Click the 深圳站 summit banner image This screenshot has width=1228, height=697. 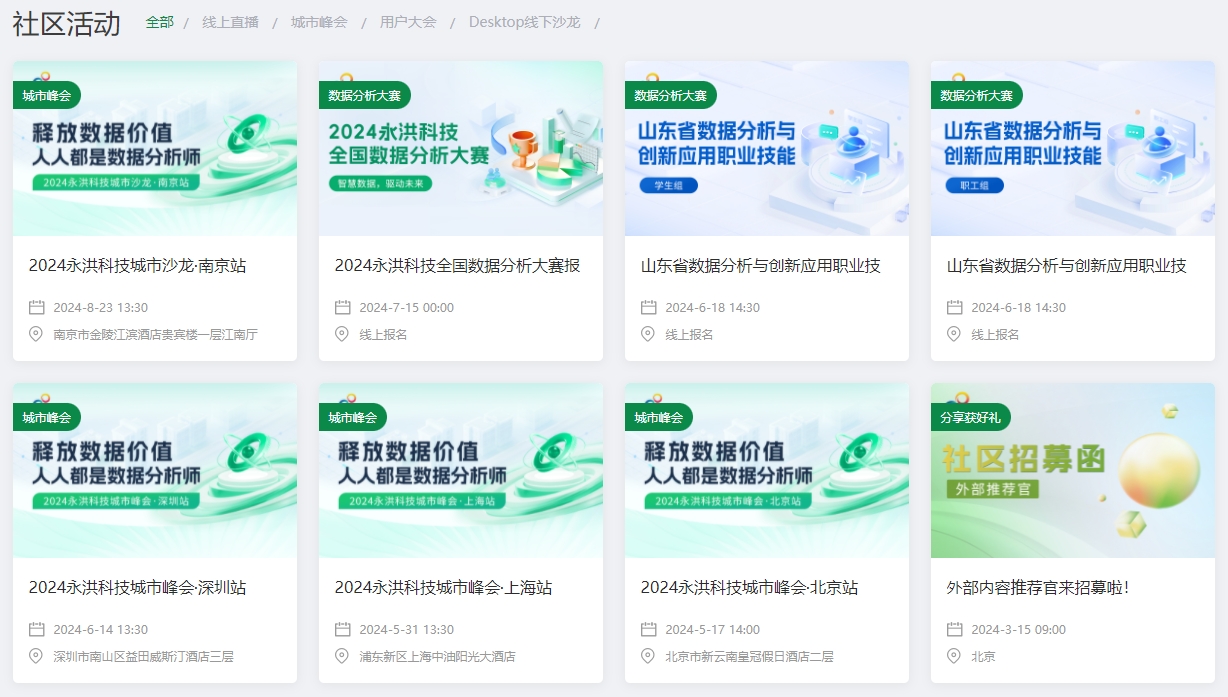click(155, 470)
